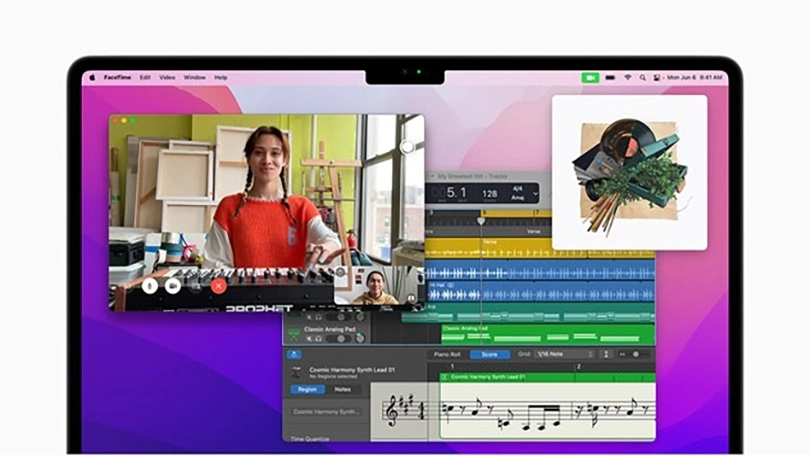
Task: Click the My Greatest Hit - Tracks window title
Action: click(473, 176)
